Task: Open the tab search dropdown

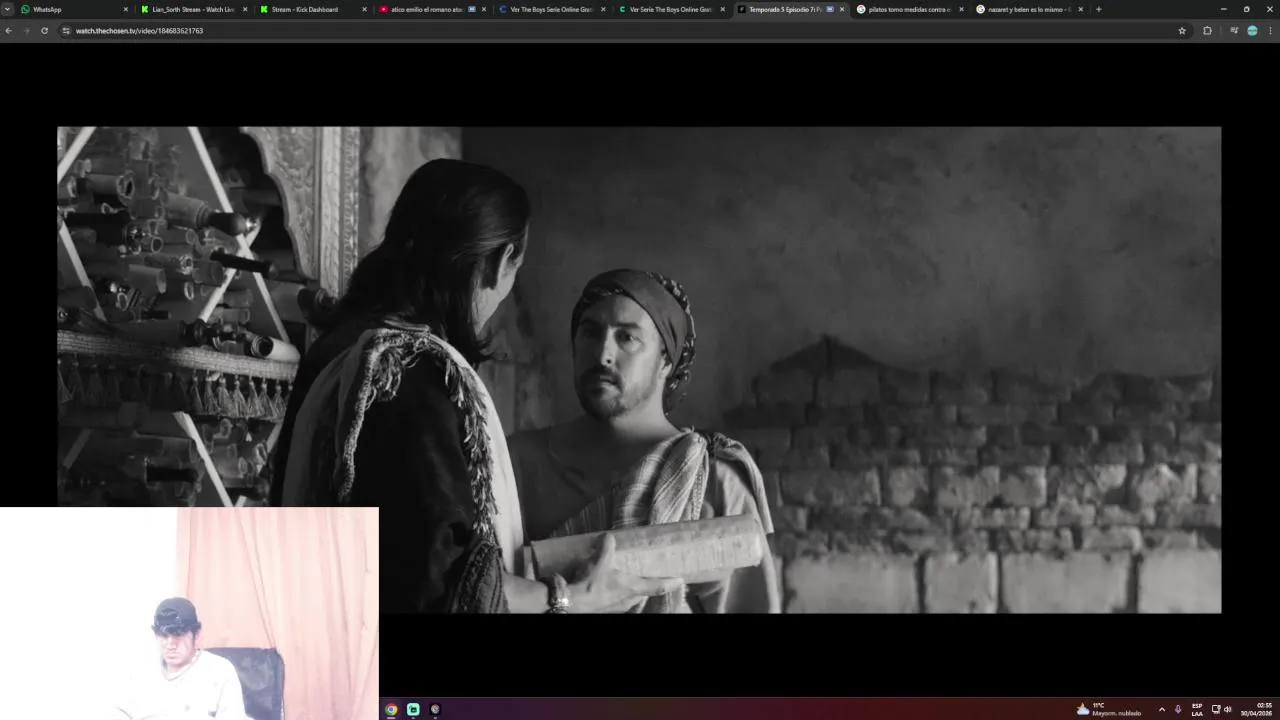Action: tap(7, 9)
